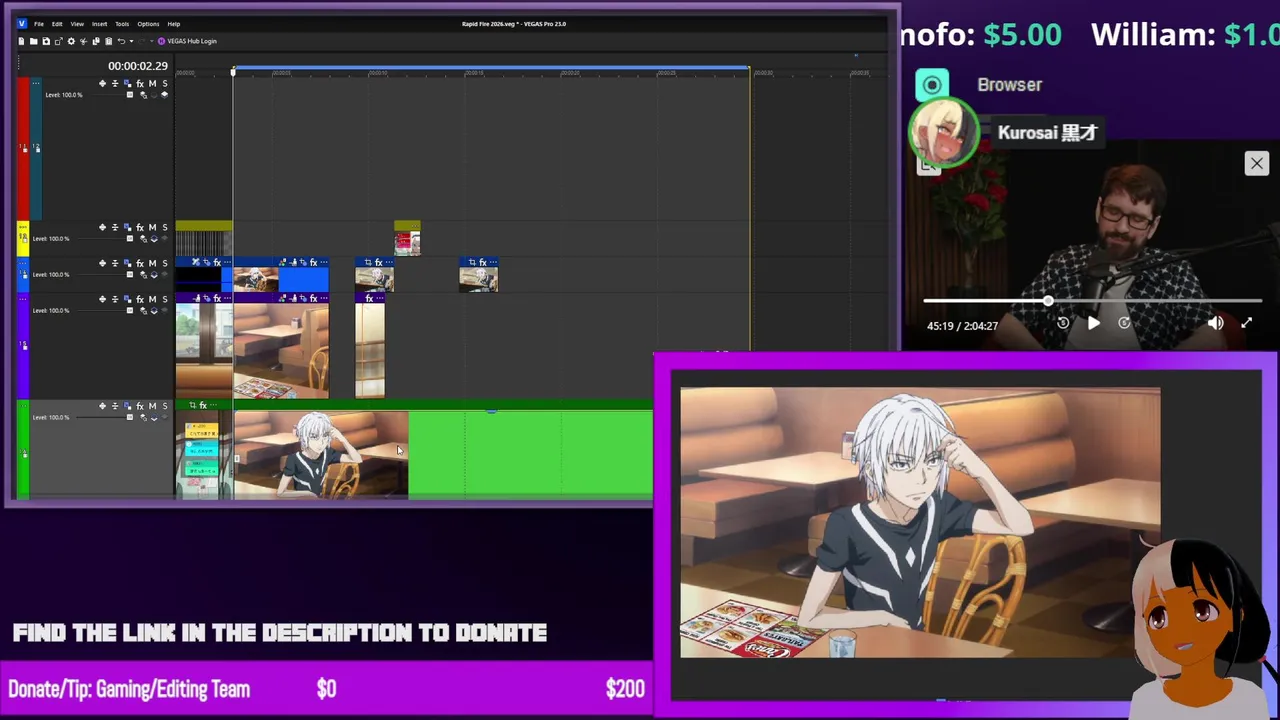The image size is (1280, 720).
Task: Open Track FX on the blue track
Action: coord(140,264)
